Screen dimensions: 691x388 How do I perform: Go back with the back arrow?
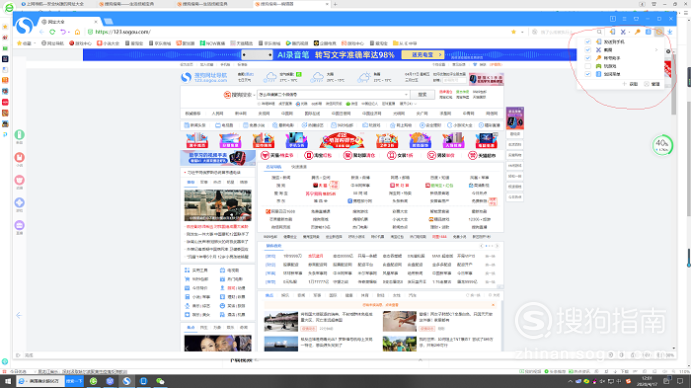41,32
